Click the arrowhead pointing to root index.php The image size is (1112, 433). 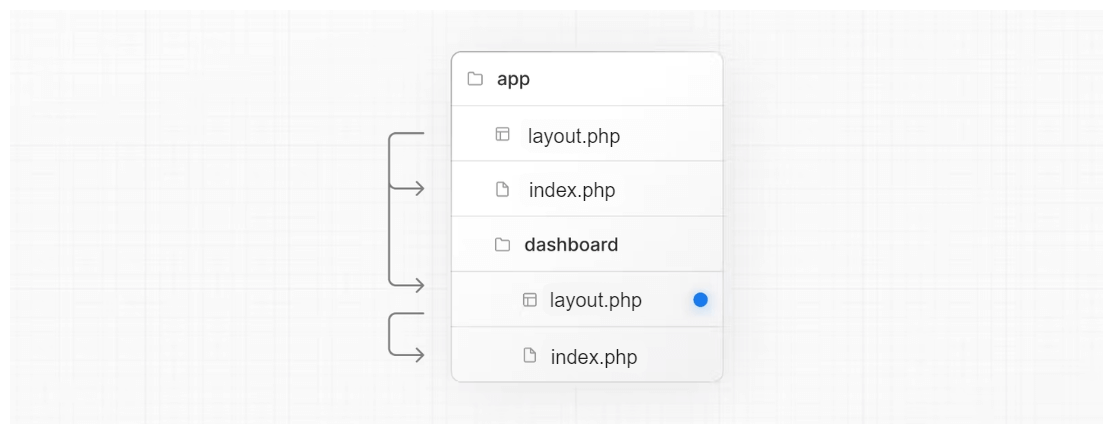click(420, 188)
